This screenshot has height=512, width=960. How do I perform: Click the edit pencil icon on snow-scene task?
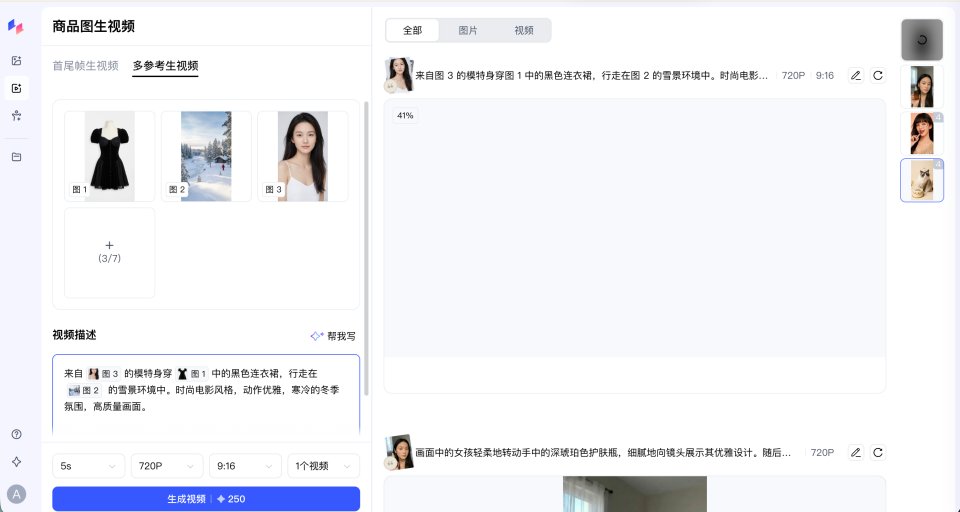pyautogui.click(x=856, y=75)
